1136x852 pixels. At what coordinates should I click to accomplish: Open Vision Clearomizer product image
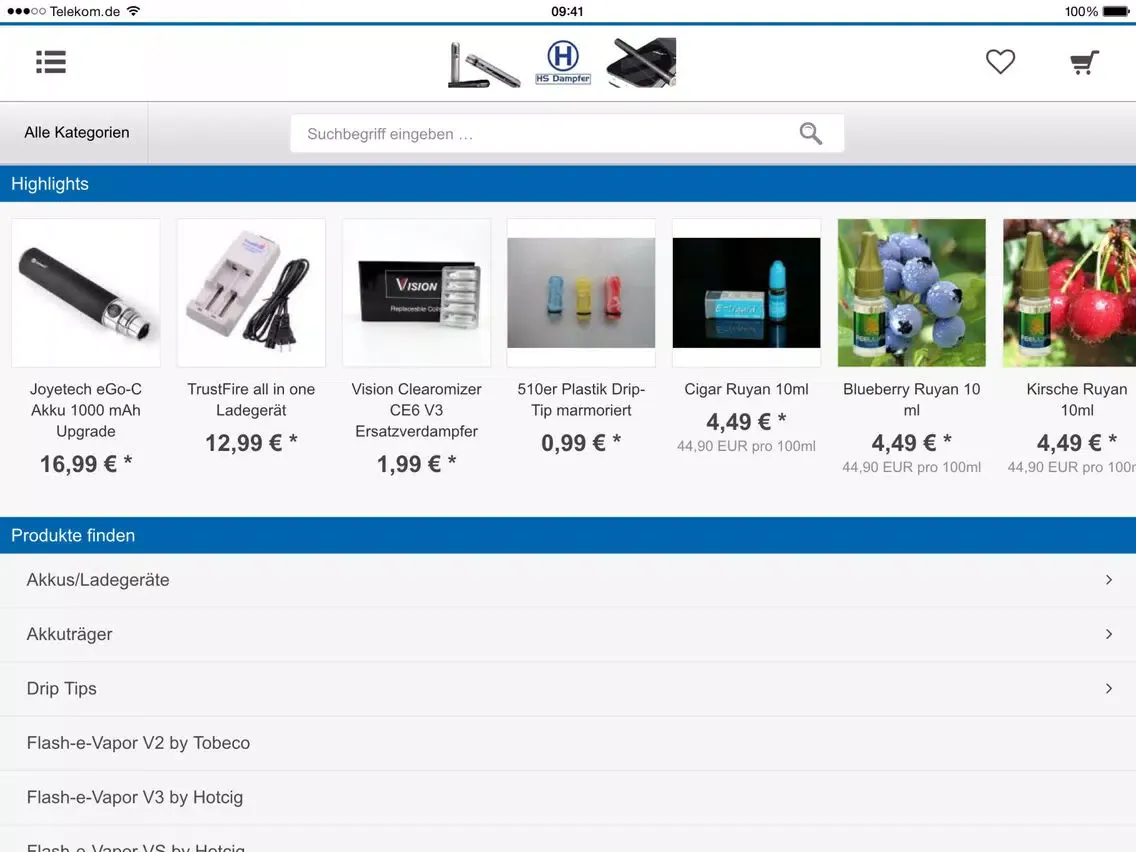tap(417, 293)
